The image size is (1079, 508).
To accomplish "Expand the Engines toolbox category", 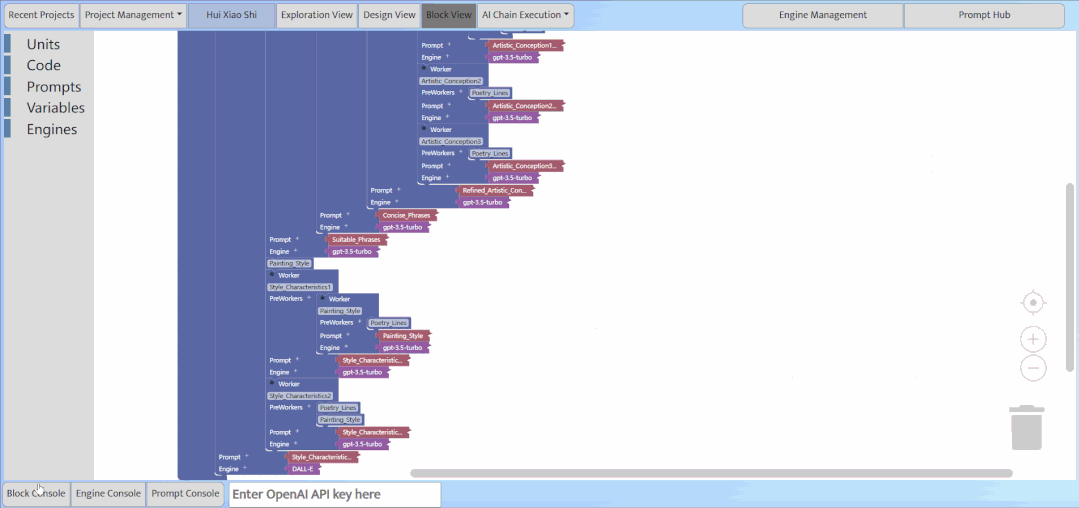I will pyautogui.click(x=52, y=129).
